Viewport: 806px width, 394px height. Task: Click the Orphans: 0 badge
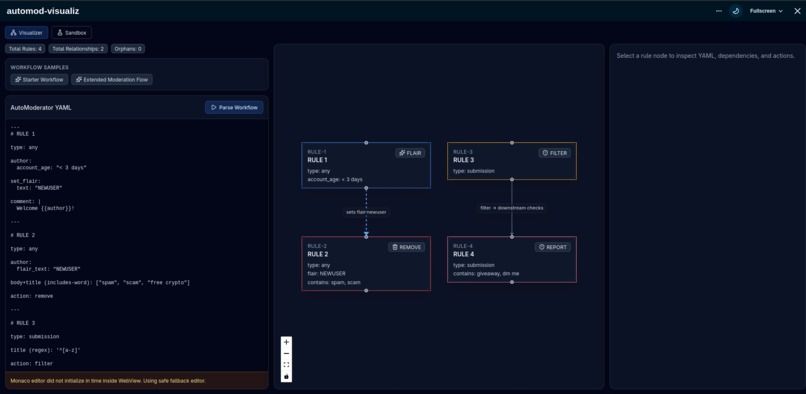coord(128,49)
